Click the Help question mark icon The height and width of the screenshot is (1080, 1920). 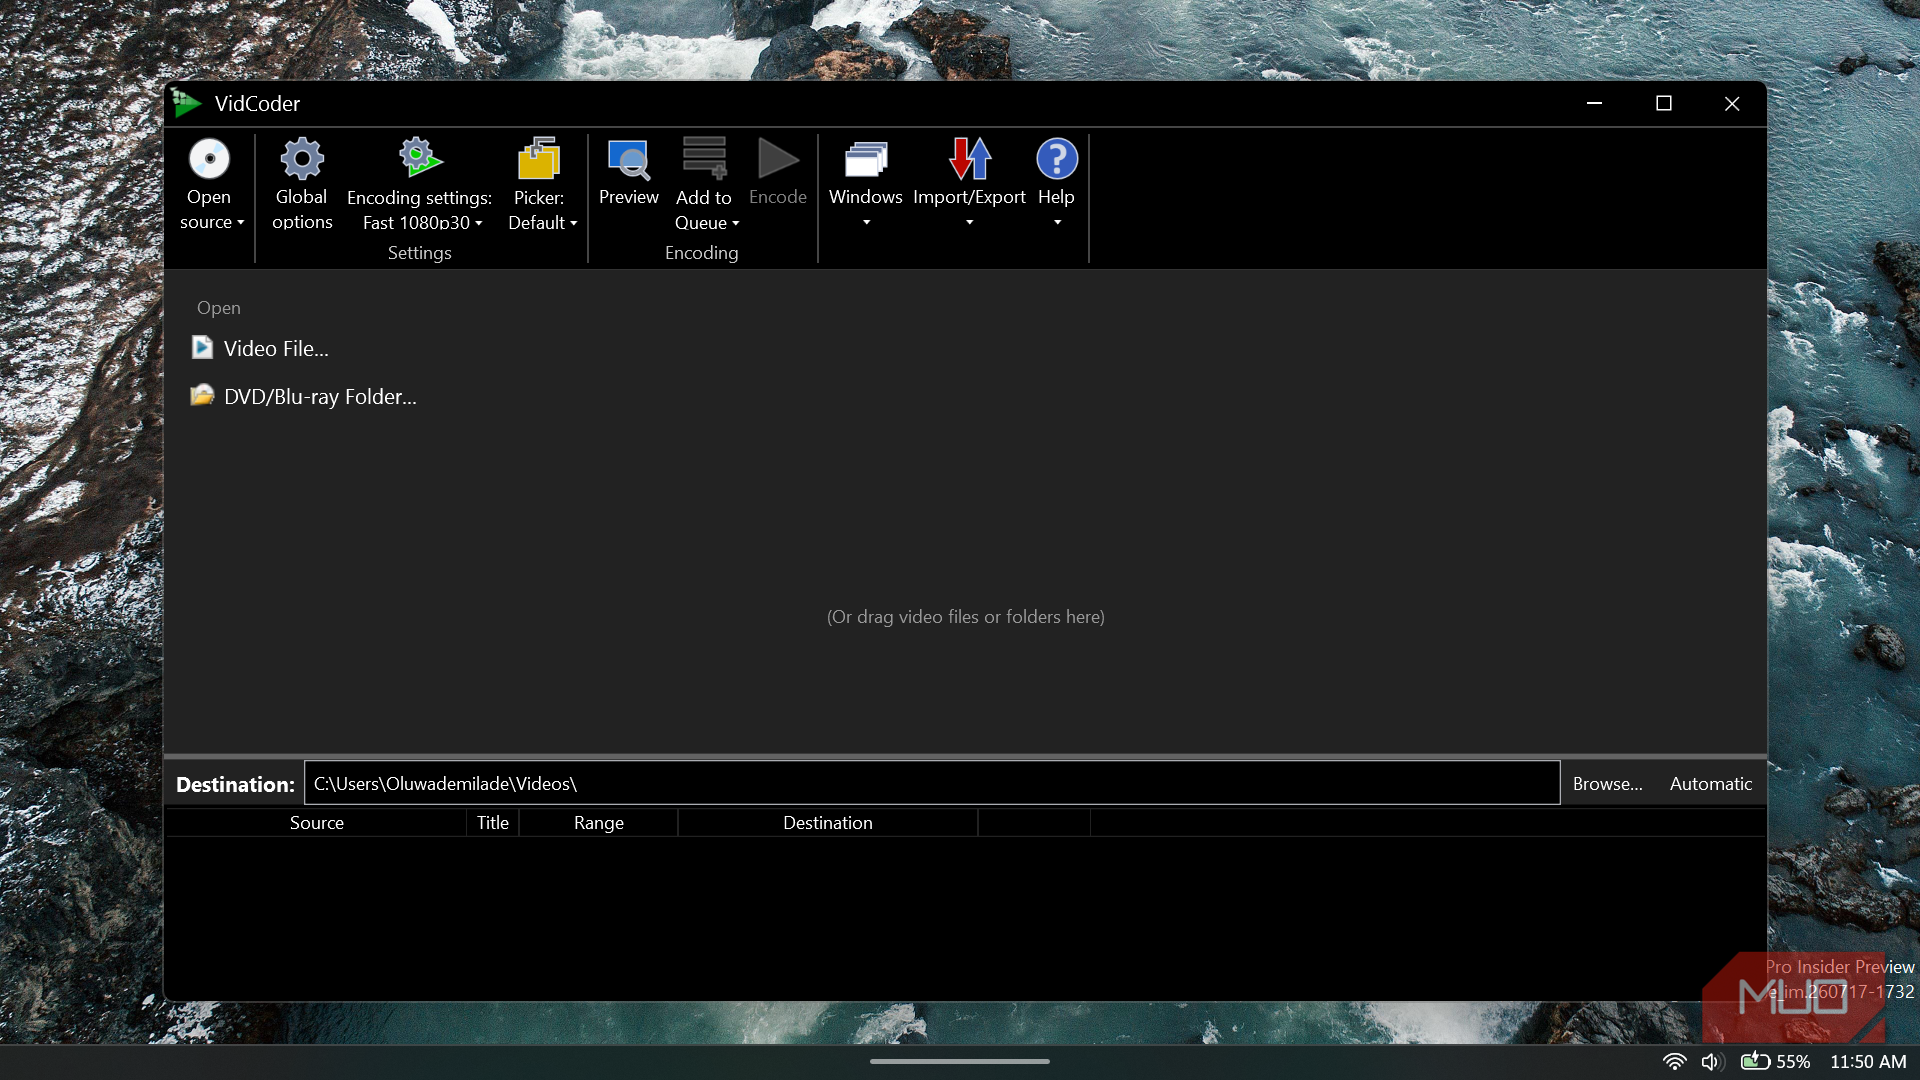click(1057, 159)
